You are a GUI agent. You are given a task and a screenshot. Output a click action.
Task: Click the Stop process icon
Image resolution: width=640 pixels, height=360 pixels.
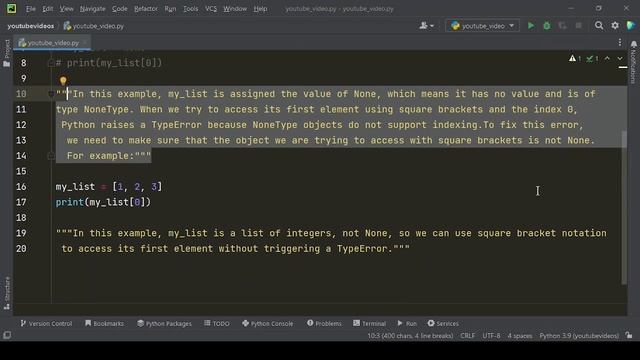point(578,26)
